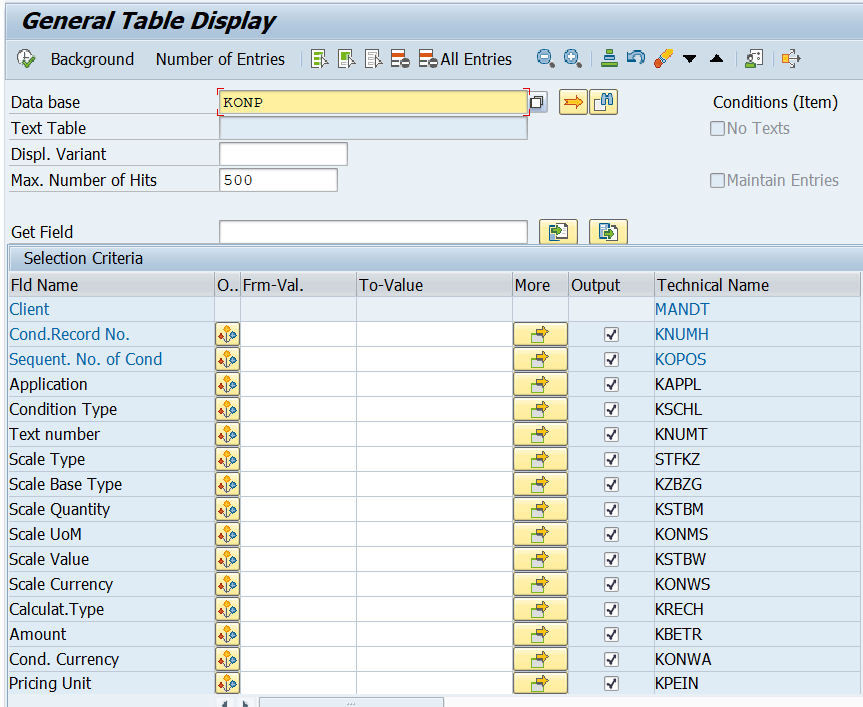Click More button in Pricing Unit row
863x707 pixels.
pos(540,683)
